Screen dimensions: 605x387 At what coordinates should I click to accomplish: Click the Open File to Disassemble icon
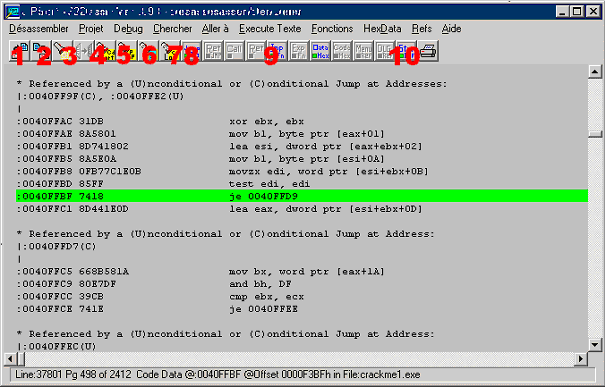coord(19,51)
